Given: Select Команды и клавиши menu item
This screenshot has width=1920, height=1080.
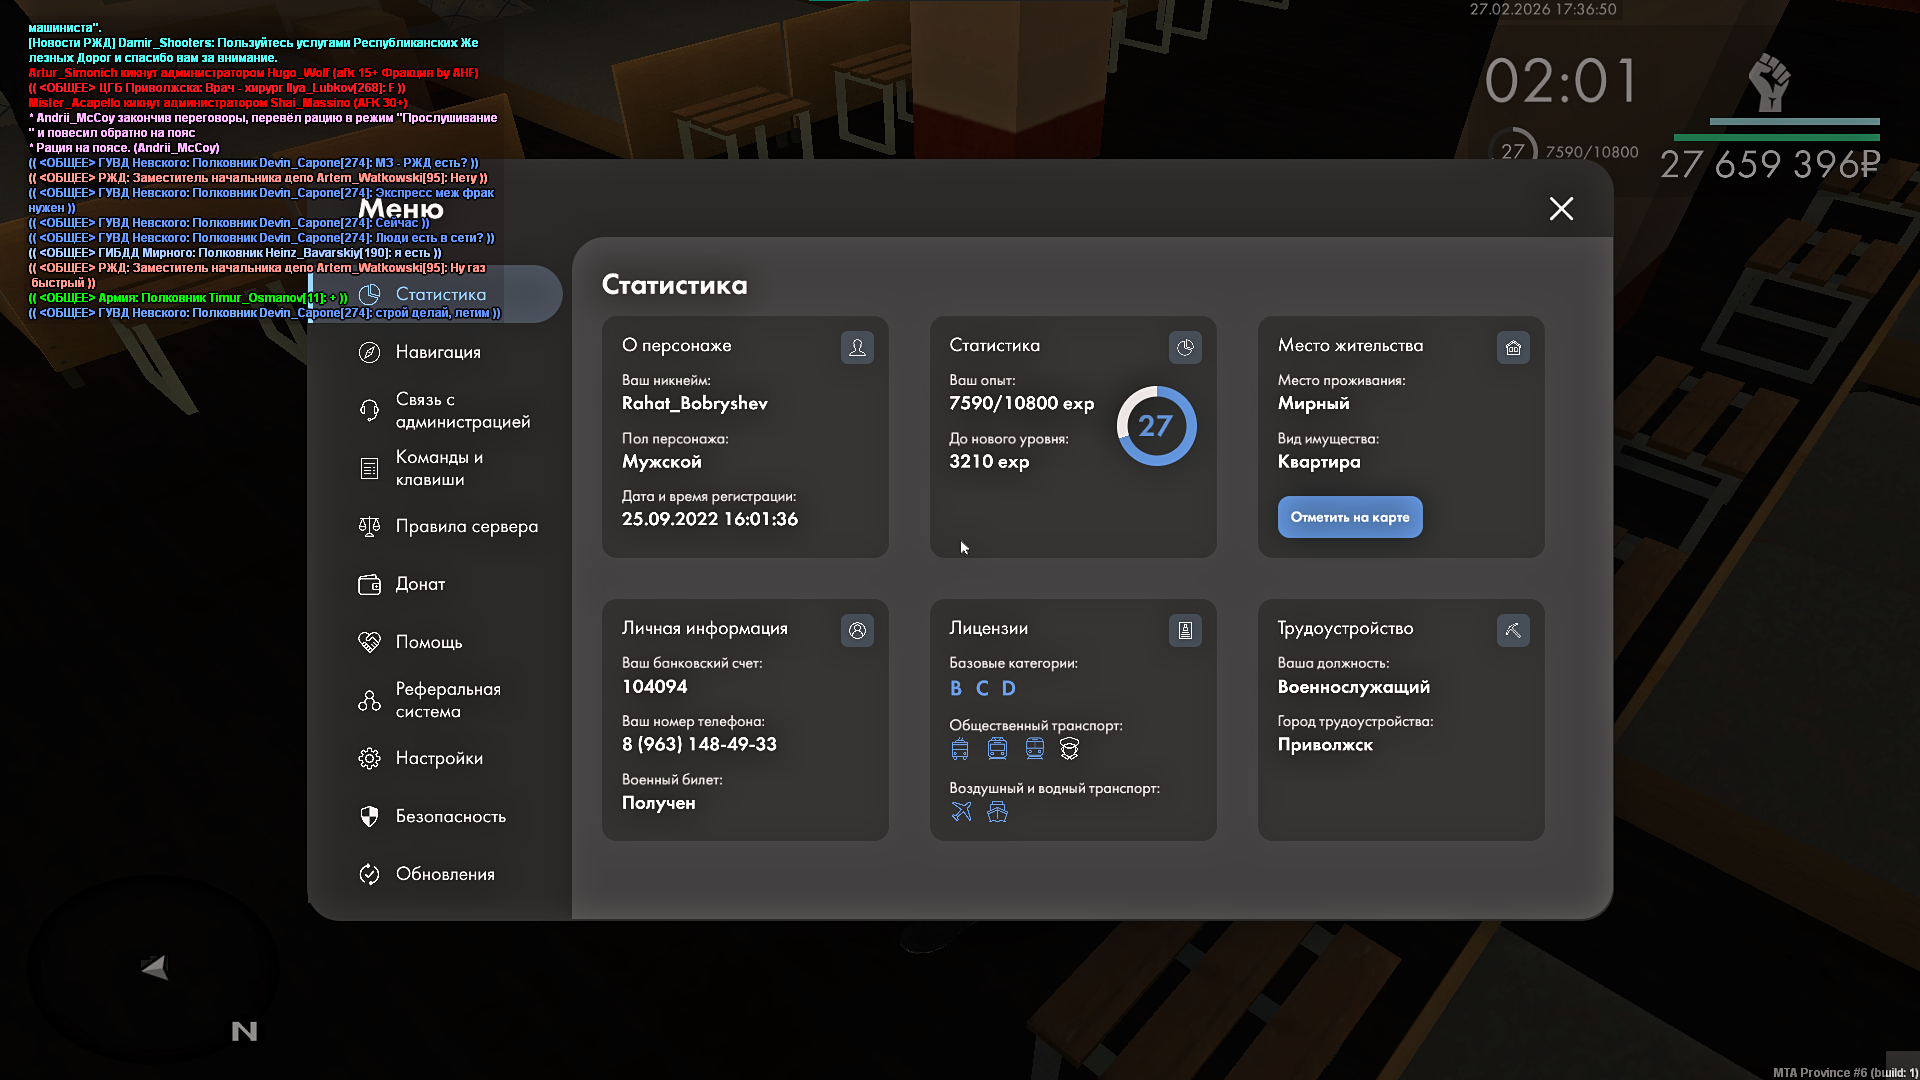Looking at the screenshot, I should coord(438,468).
